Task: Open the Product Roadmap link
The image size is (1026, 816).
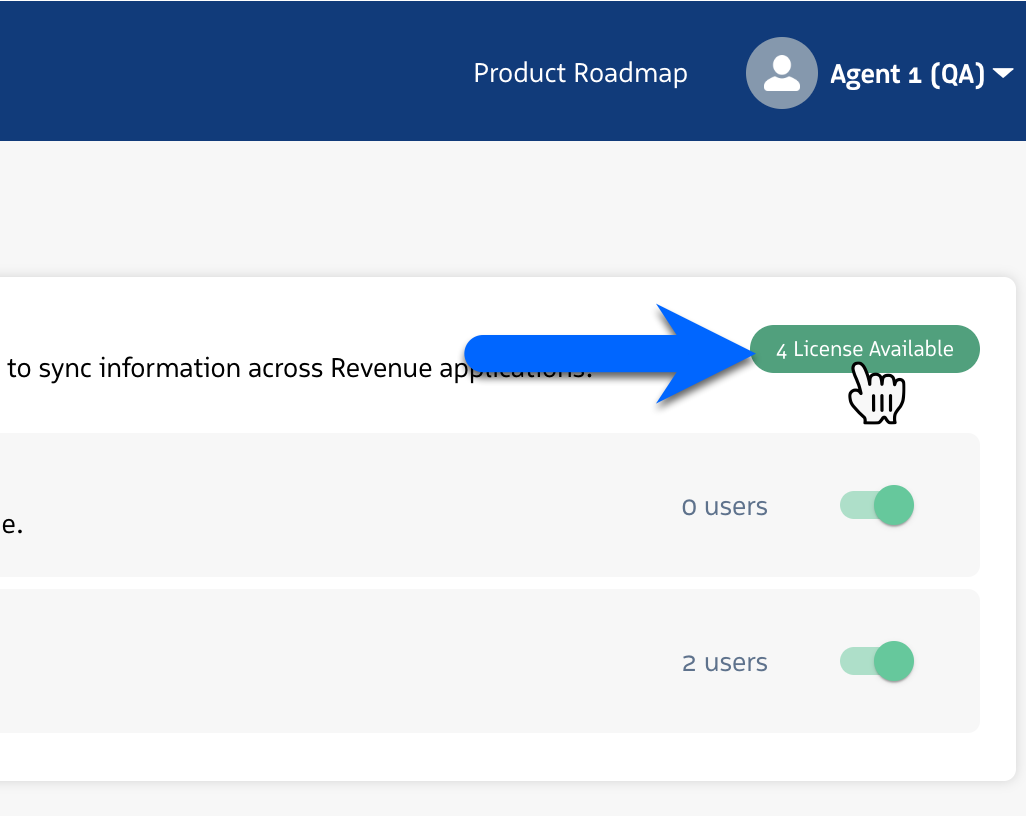Action: [x=580, y=74]
